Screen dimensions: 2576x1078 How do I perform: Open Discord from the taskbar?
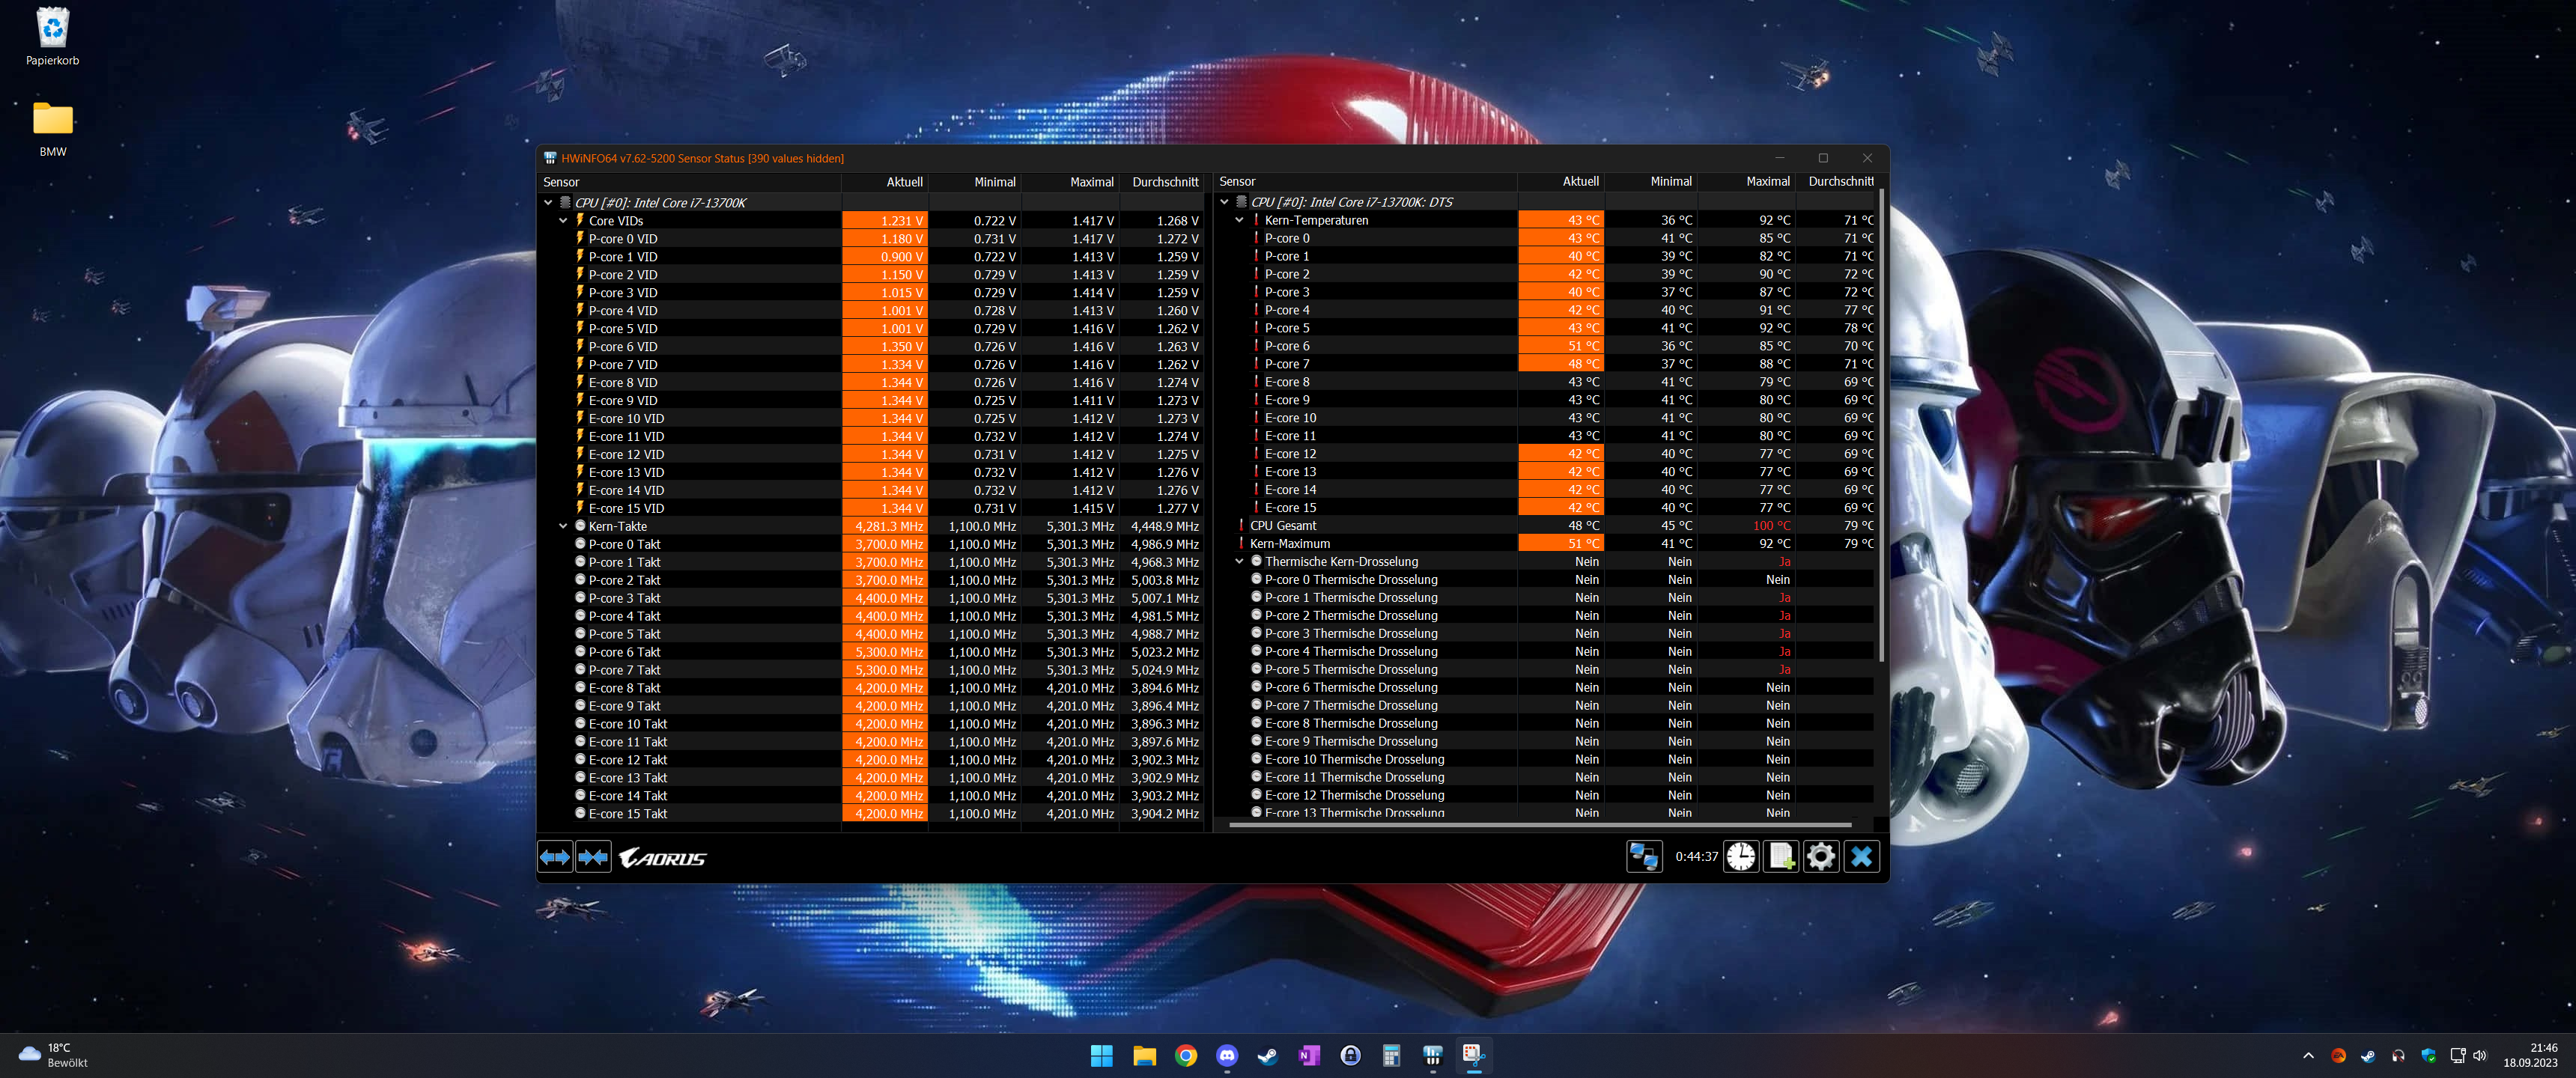click(x=1226, y=1055)
